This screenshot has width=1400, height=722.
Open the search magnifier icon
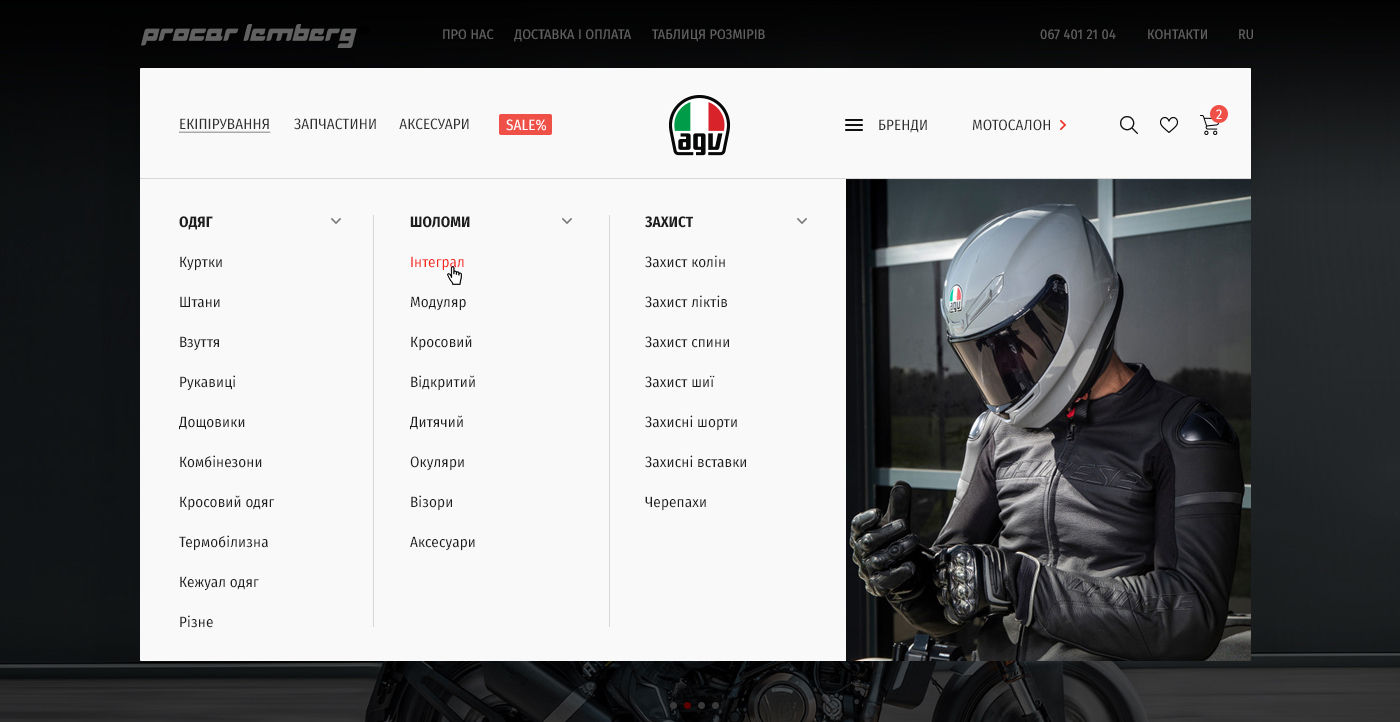pyautogui.click(x=1128, y=125)
